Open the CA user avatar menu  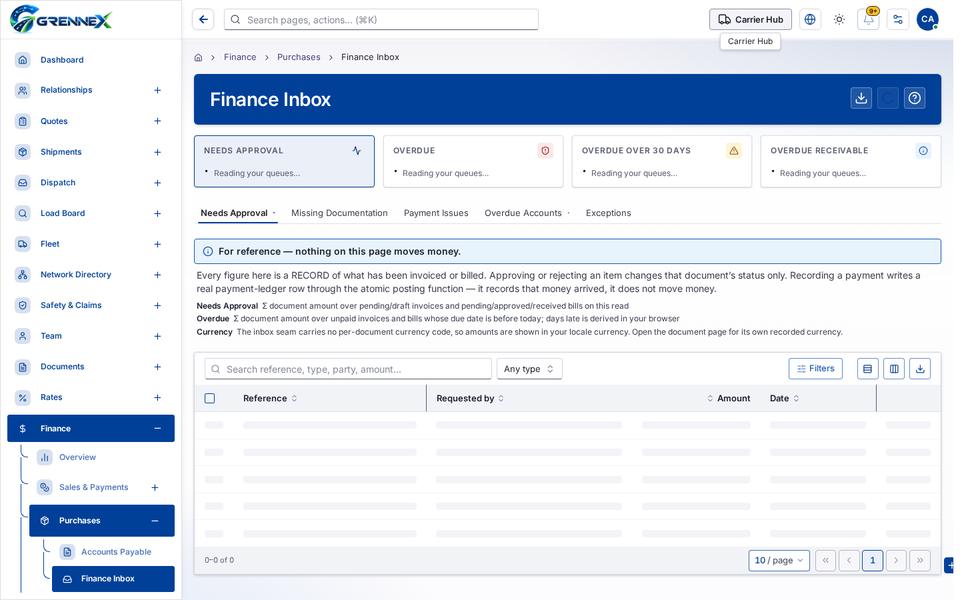point(927,20)
